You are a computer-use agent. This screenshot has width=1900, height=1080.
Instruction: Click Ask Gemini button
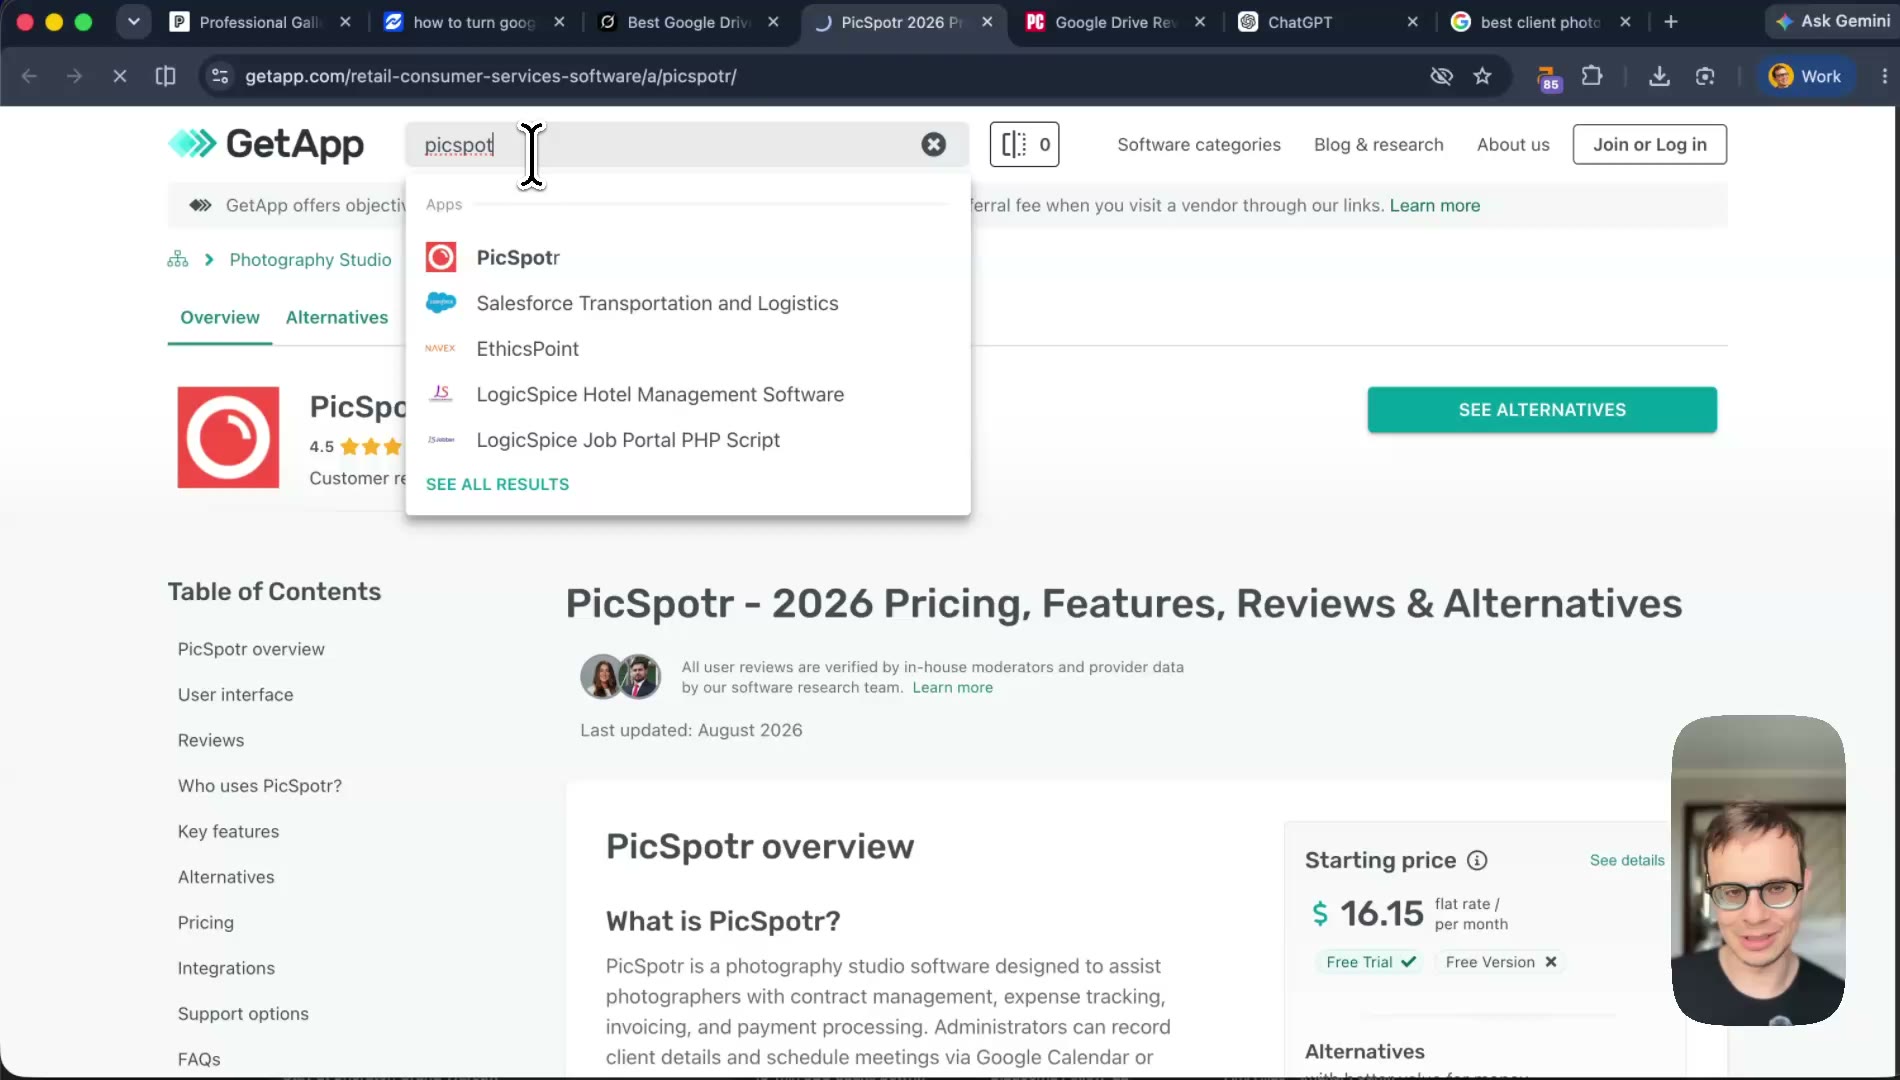click(1832, 21)
